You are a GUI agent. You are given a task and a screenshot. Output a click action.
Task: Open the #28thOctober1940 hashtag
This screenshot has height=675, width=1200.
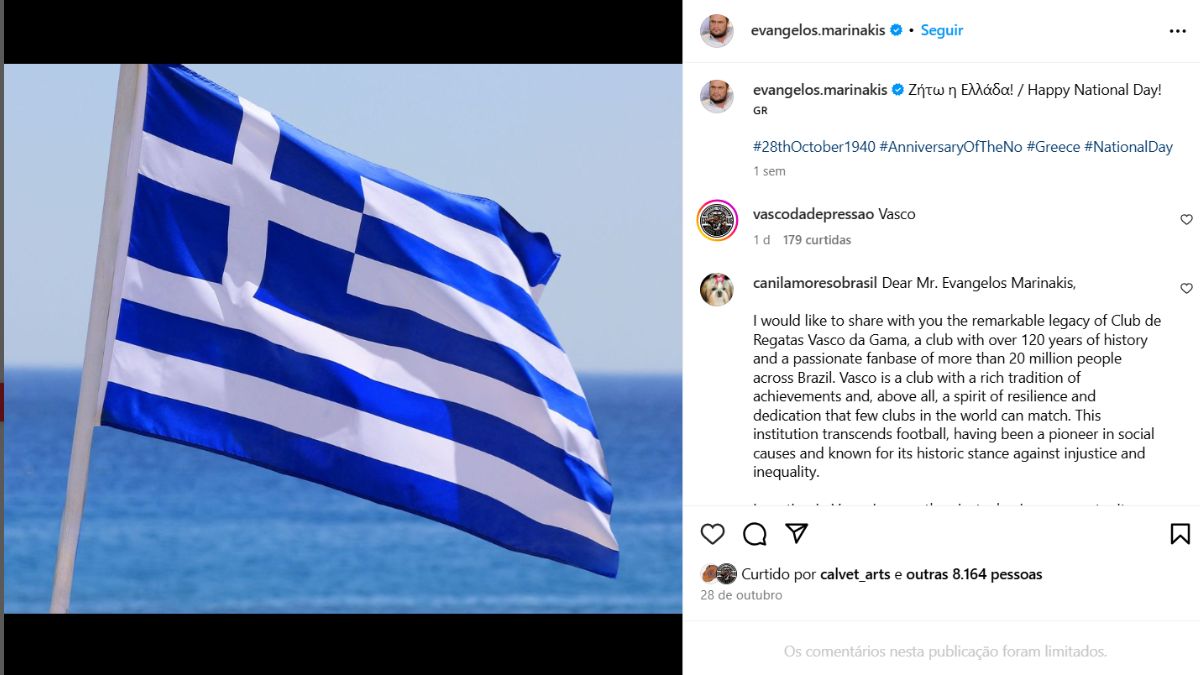814,147
